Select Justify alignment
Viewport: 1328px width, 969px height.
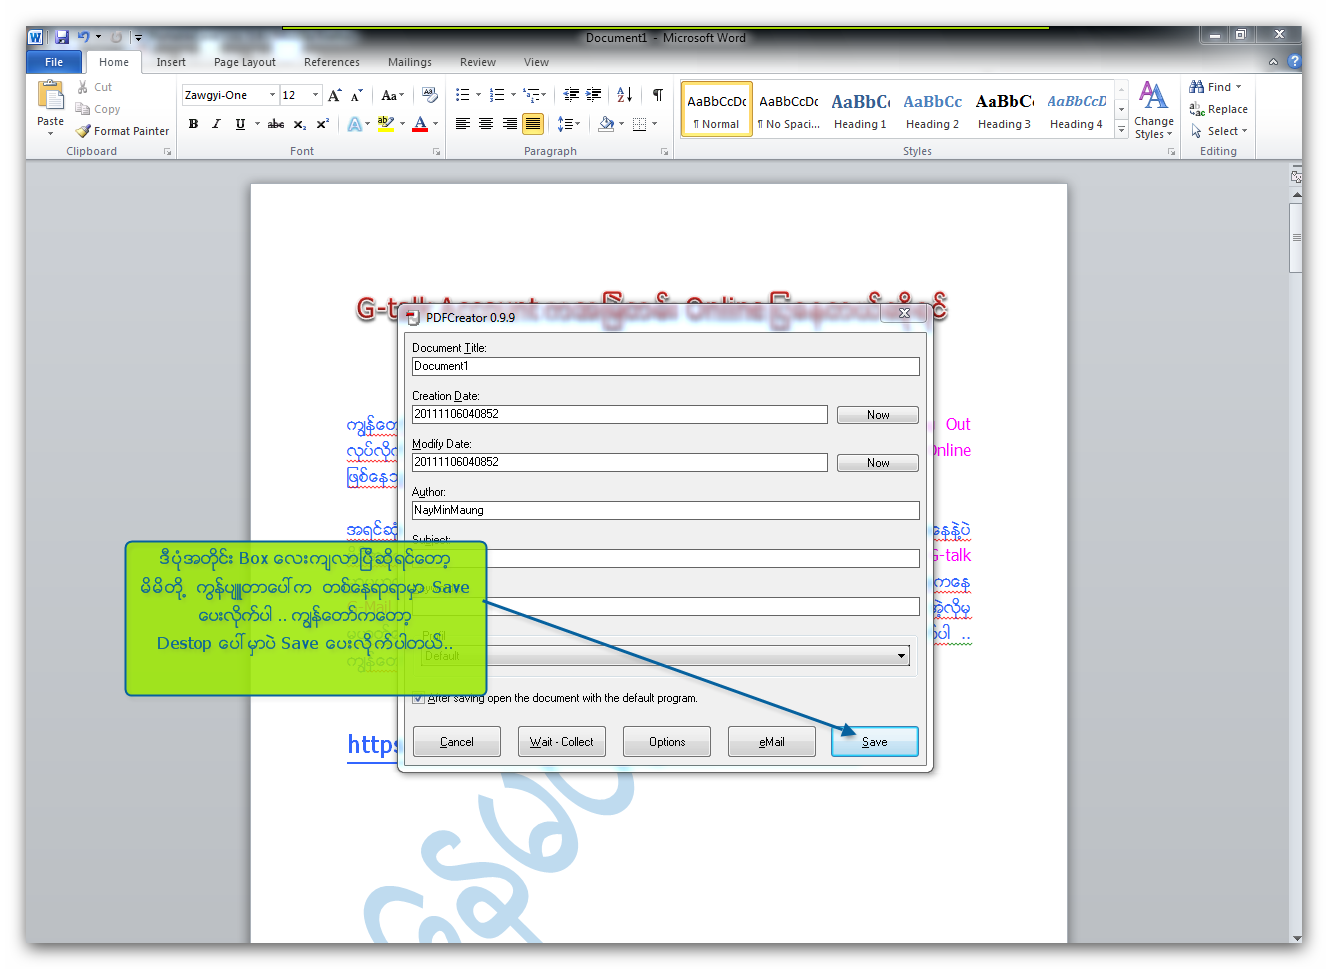(x=533, y=124)
